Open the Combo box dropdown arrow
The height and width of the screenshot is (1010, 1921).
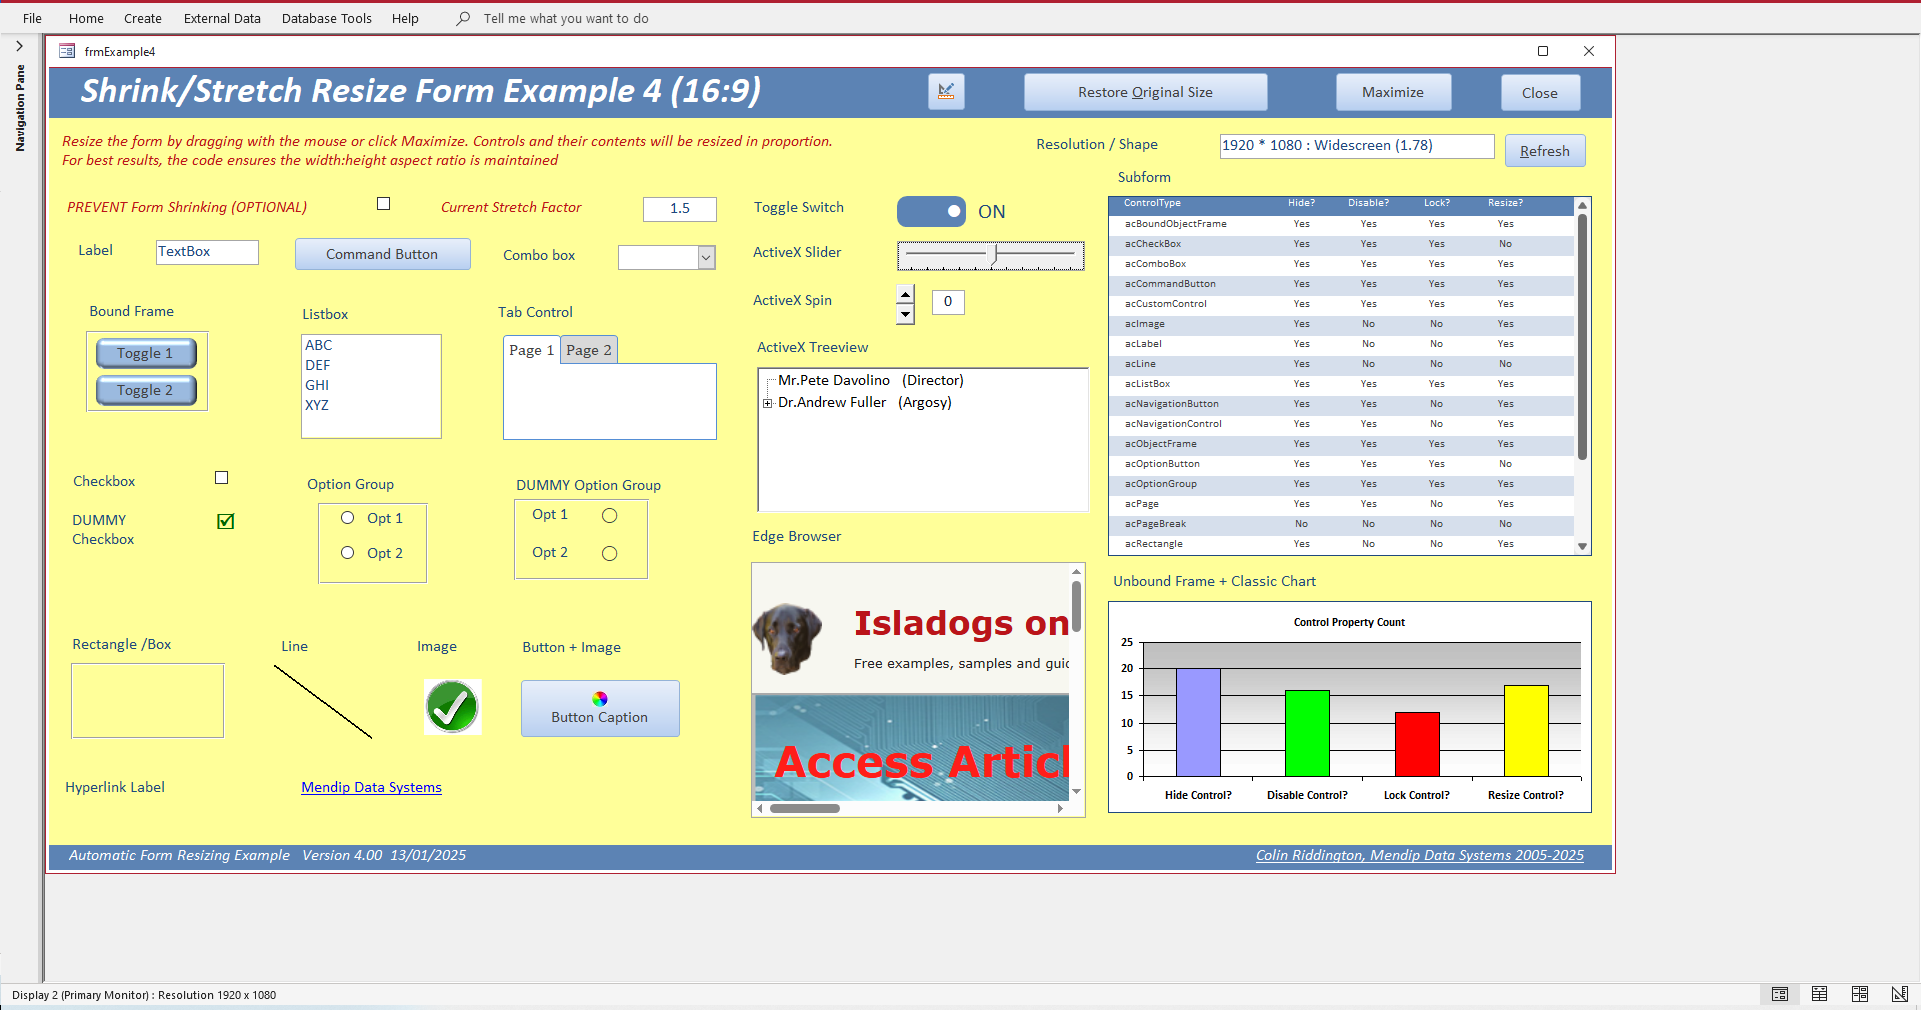pos(706,257)
